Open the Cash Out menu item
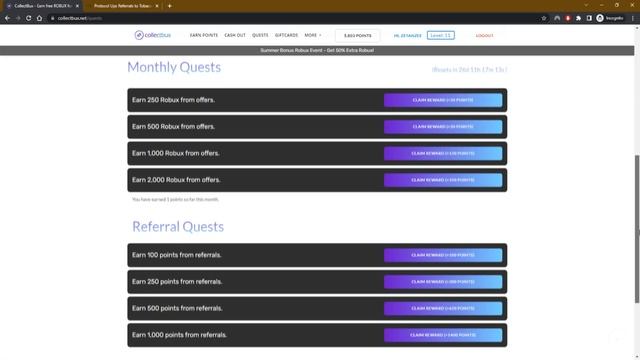The image size is (640, 360). [235, 36]
